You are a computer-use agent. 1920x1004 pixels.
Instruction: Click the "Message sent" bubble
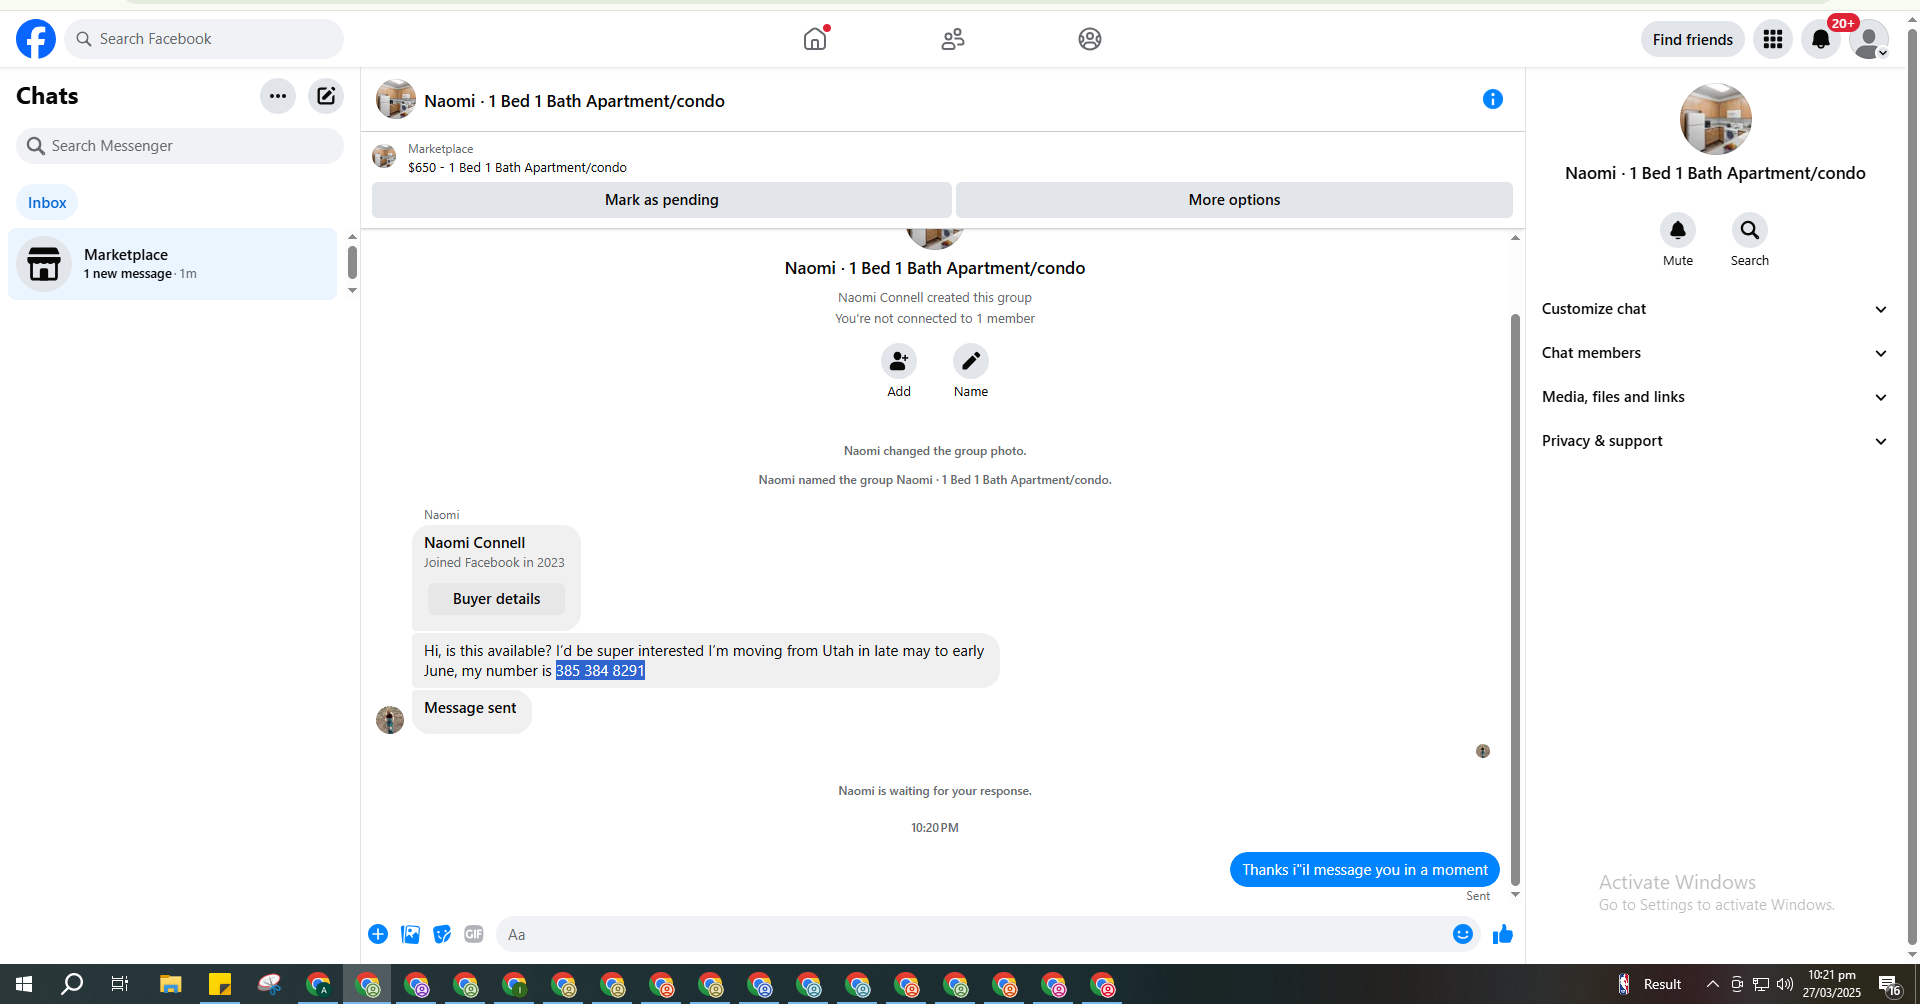(471, 710)
